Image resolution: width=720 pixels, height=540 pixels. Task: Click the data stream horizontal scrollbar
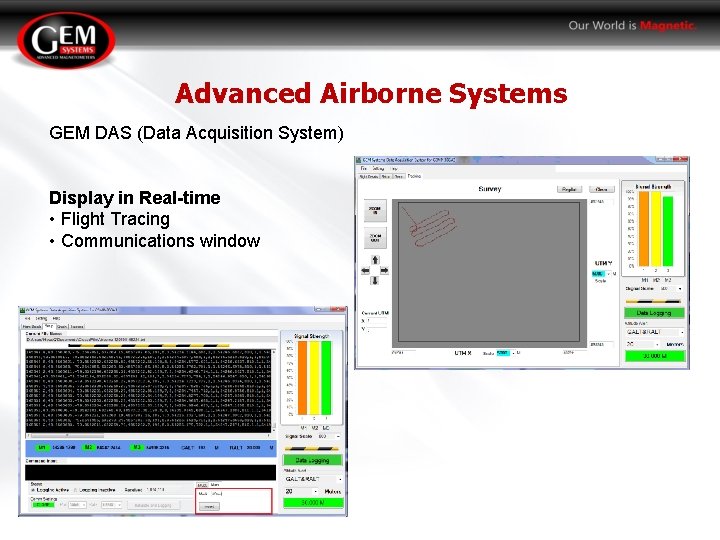[149, 435]
